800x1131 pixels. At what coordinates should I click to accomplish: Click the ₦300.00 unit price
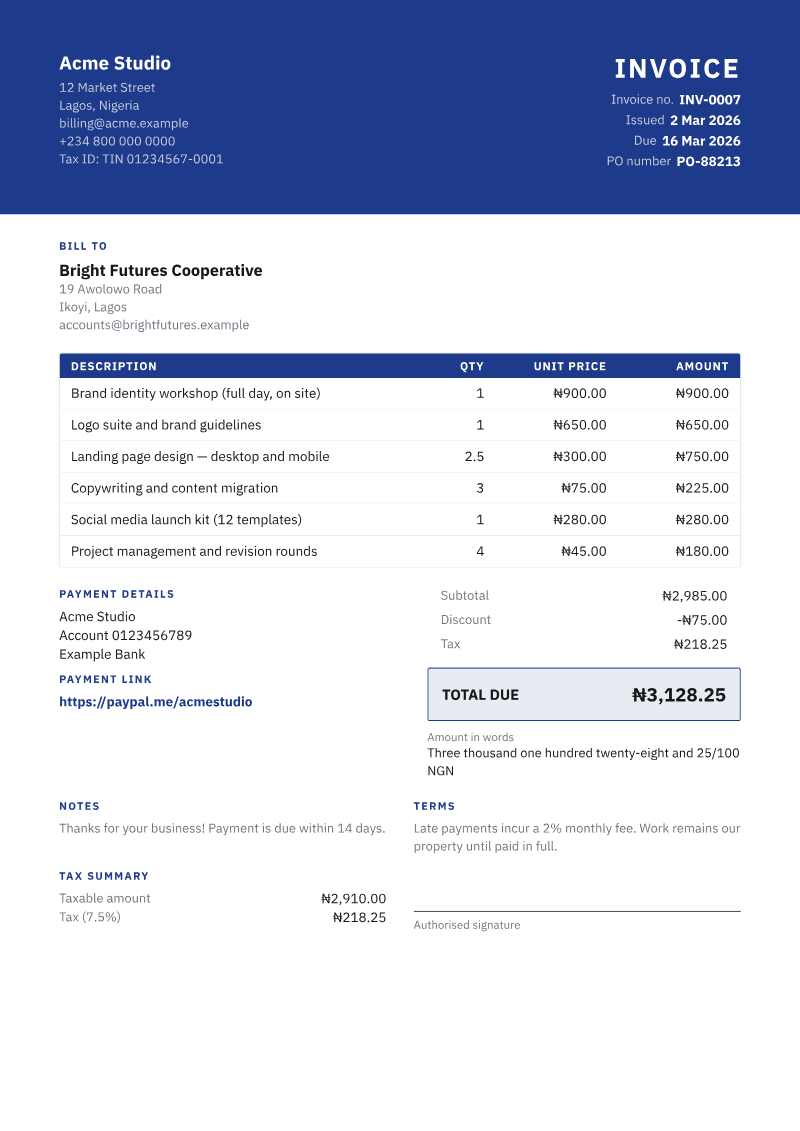(x=580, y=457)
